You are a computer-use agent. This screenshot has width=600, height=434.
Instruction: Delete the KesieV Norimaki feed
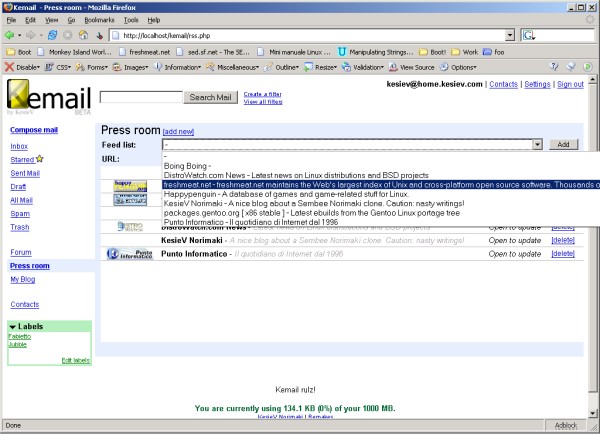point(563,240)
